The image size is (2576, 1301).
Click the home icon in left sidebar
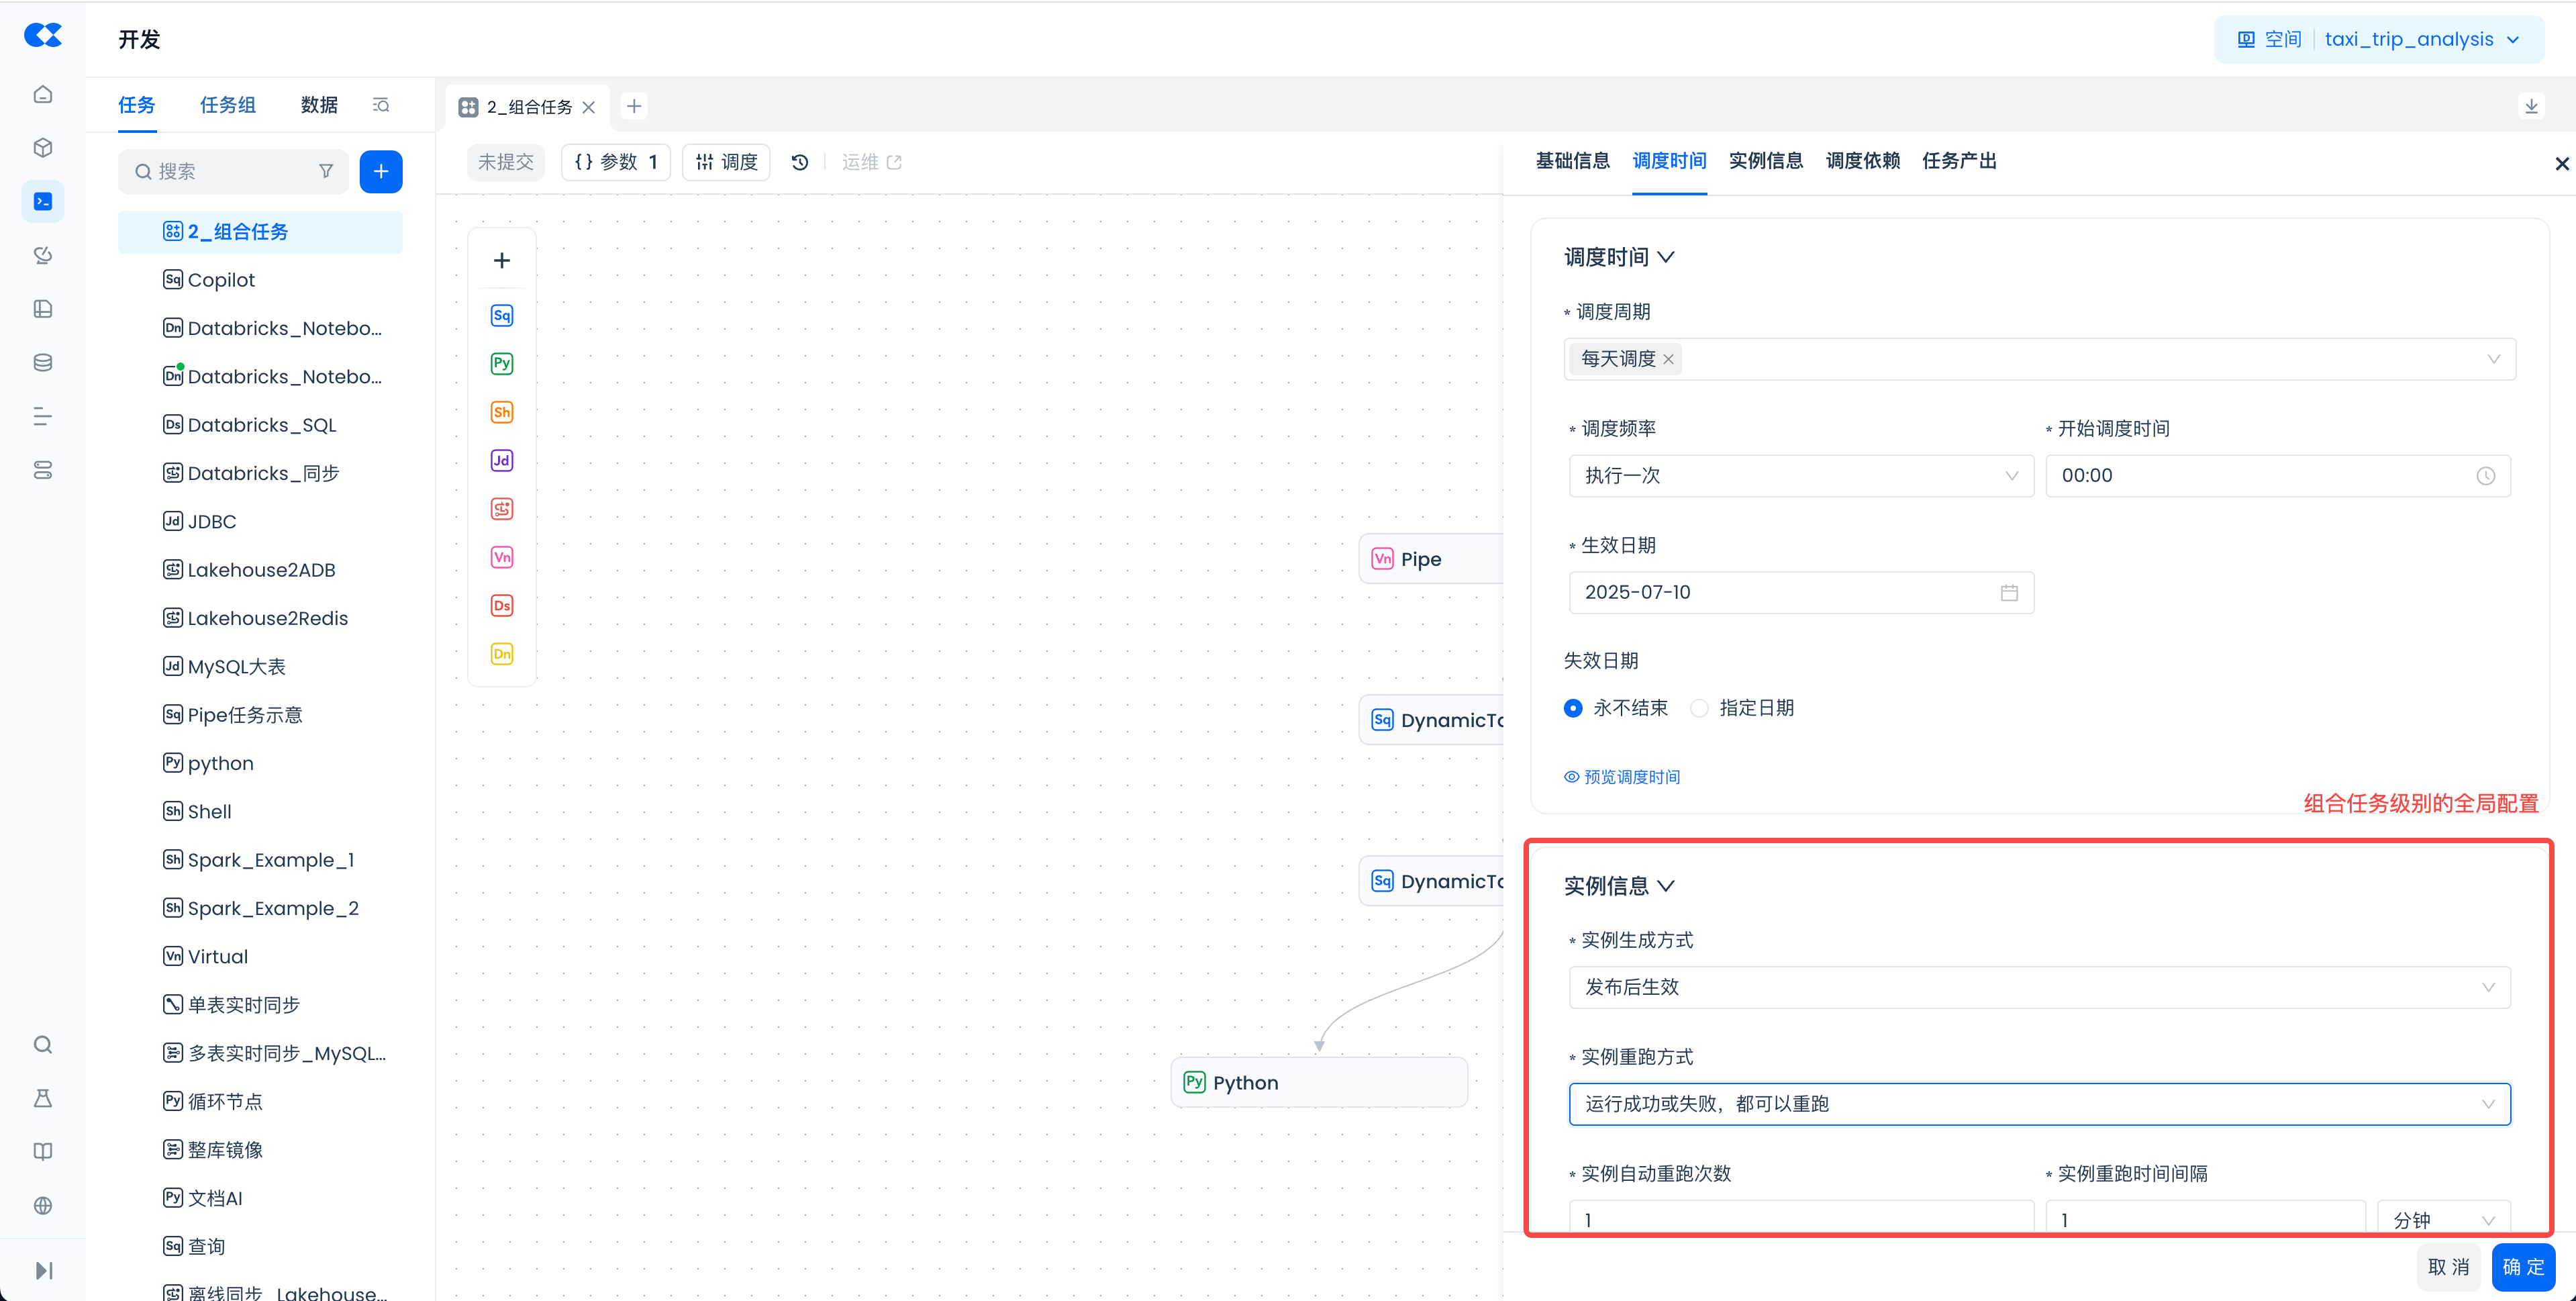pos(43,94)
